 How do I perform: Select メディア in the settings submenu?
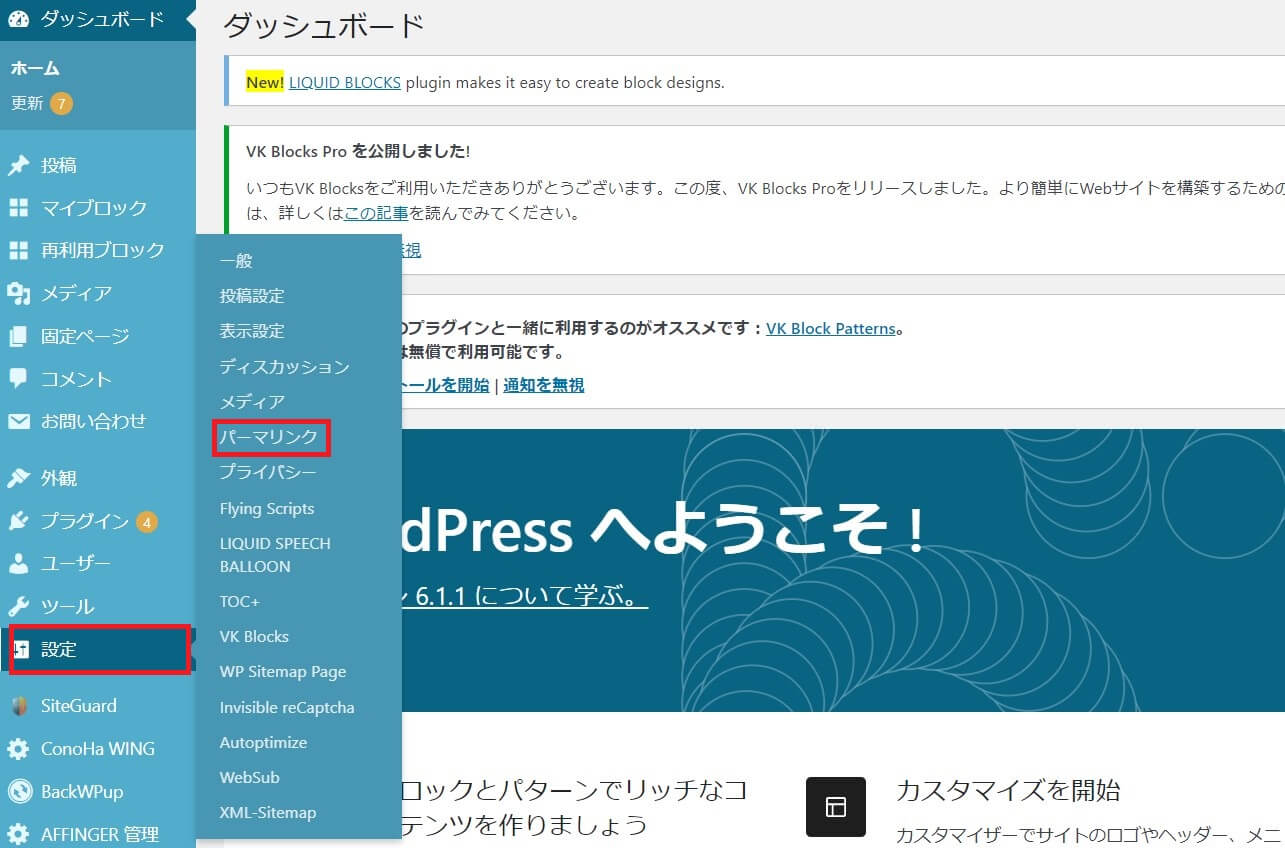(x=252, y=401)
